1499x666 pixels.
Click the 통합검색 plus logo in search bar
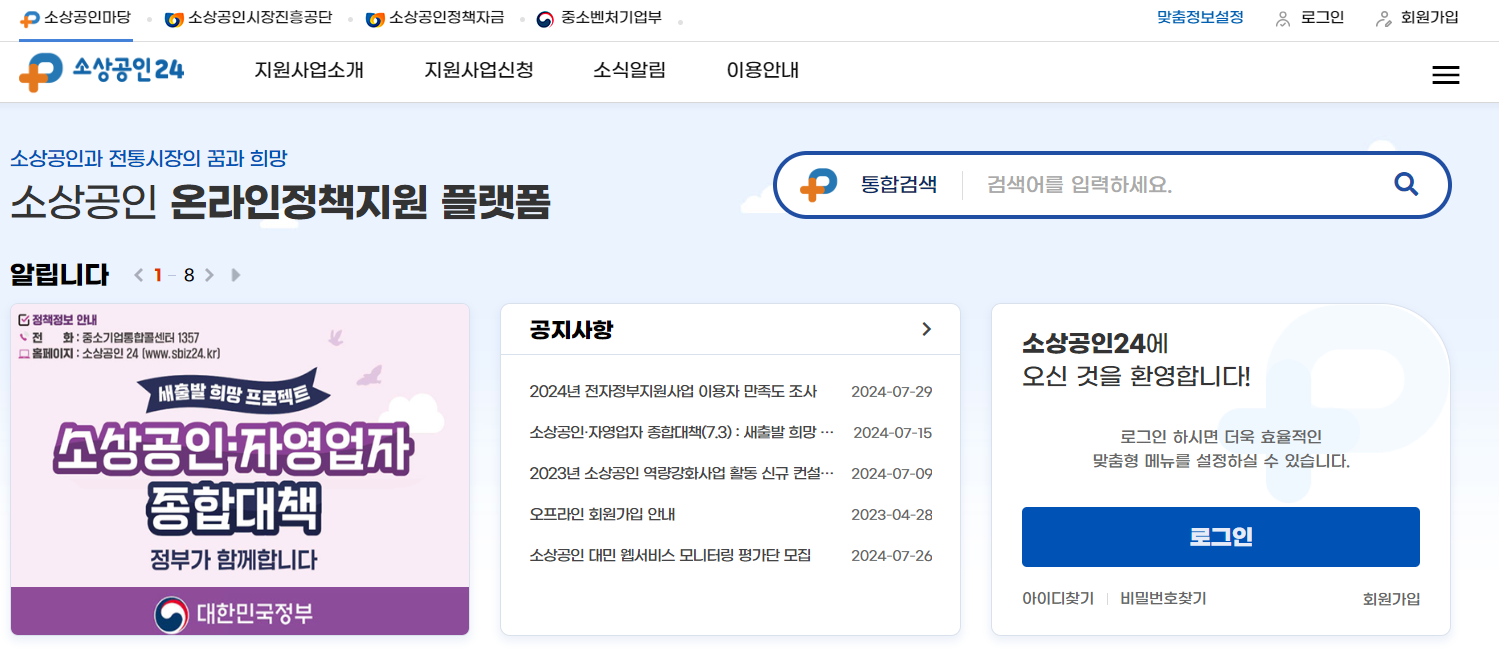(817, 184)
